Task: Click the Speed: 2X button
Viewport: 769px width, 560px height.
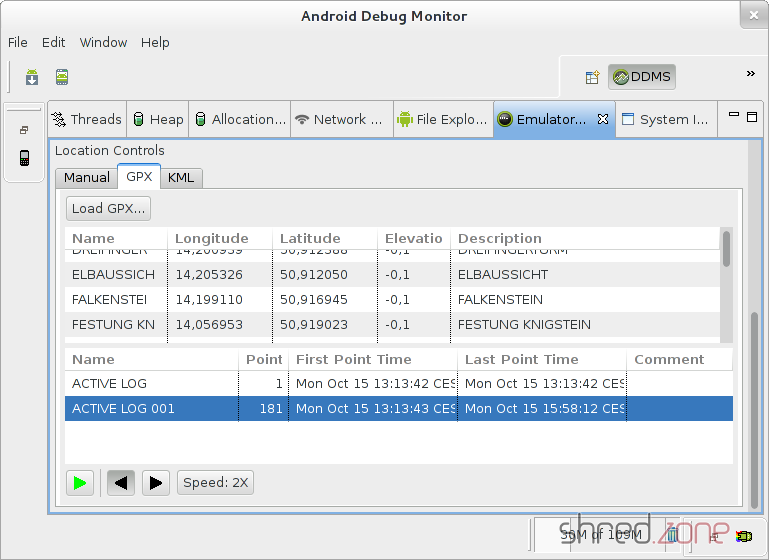Action: pyautogui.click(x=215, y=482)
